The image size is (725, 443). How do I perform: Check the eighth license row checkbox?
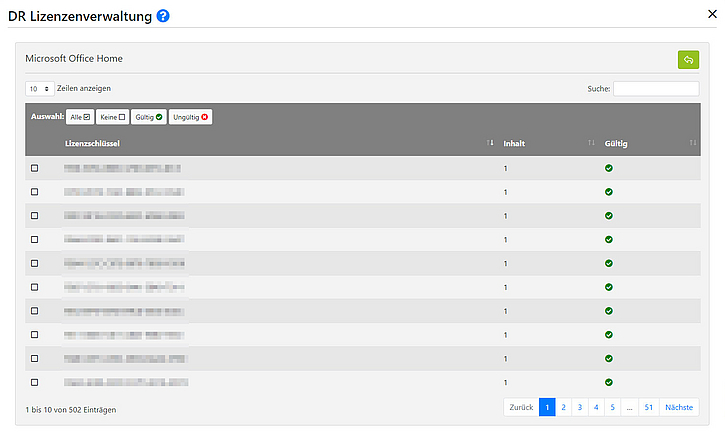35,335
